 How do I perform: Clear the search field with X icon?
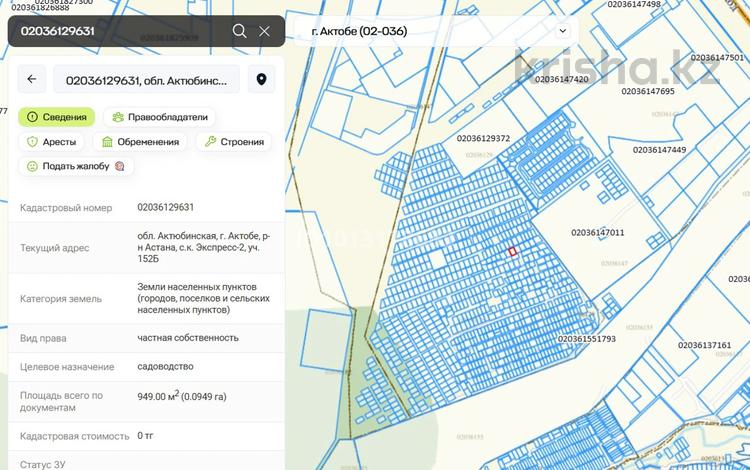coord(264,32)
